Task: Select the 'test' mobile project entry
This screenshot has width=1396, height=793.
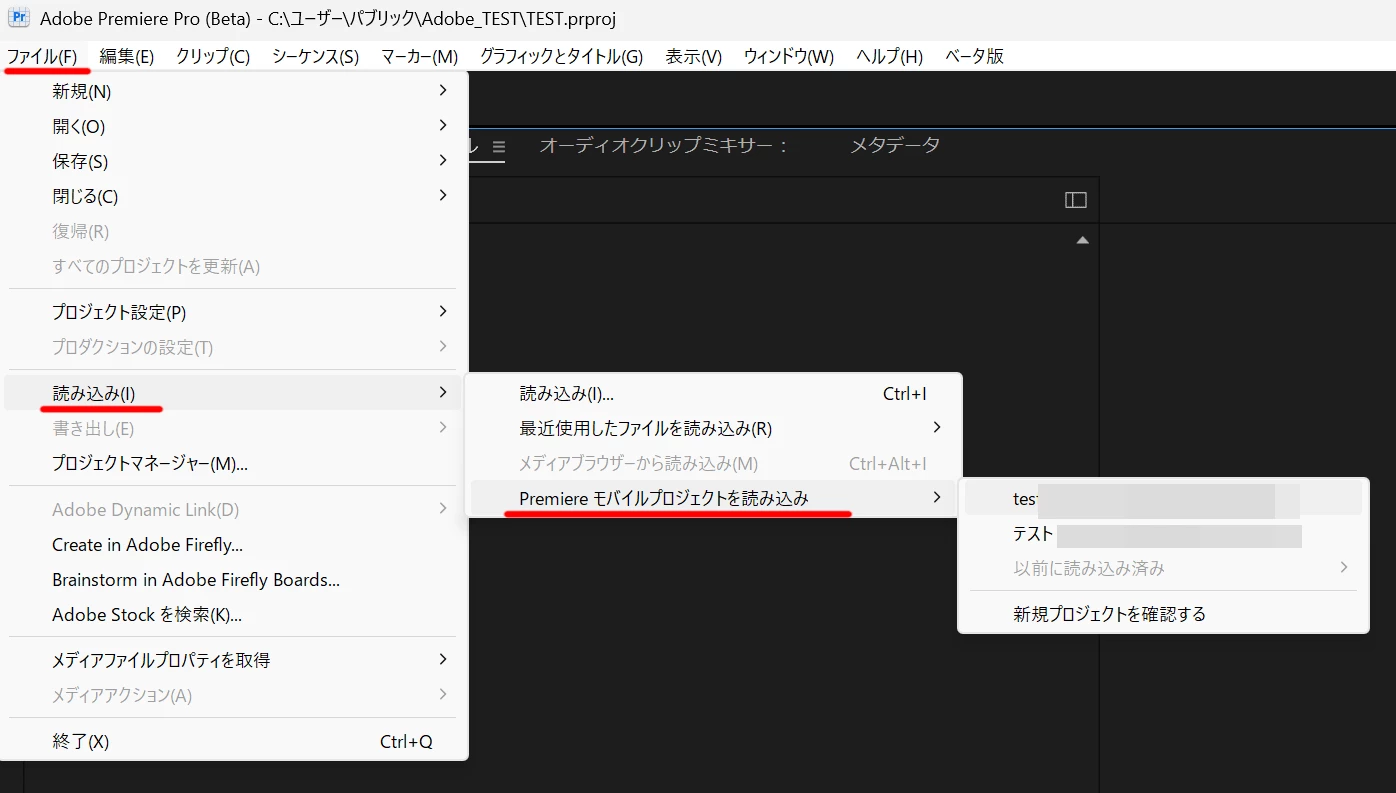Action: 1163,499
